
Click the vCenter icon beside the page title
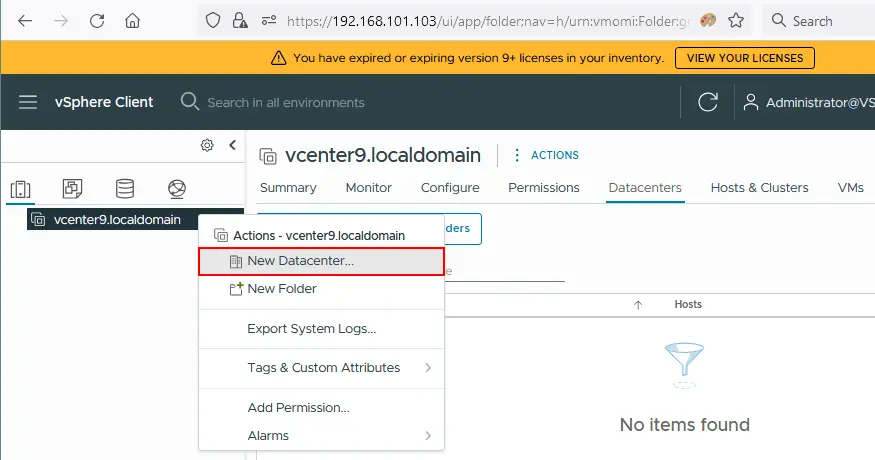point(268,156)
